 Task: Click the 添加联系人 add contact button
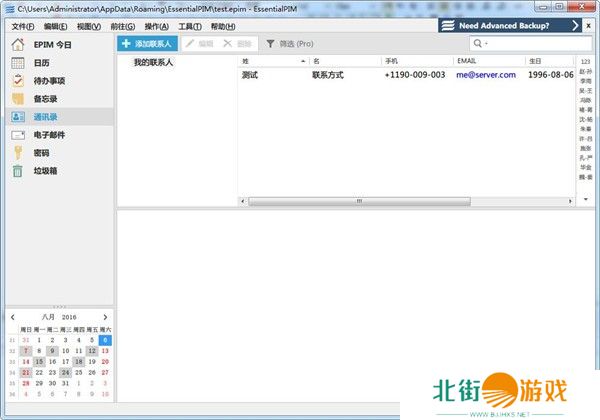(x=148, y=44)
